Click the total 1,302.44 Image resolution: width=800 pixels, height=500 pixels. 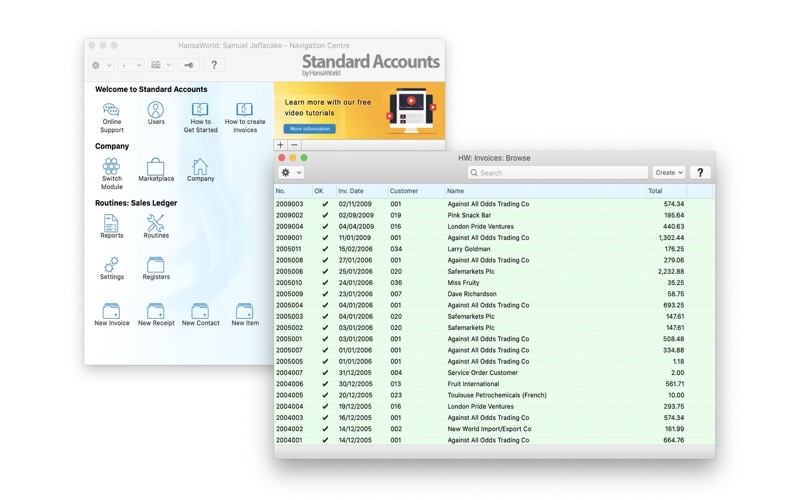click(x=671, y=238)
